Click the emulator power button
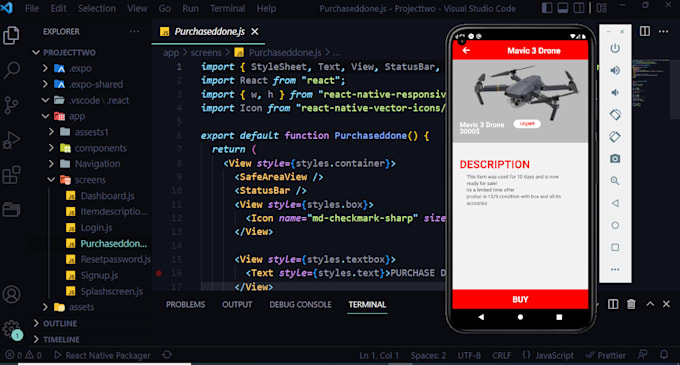Screen dimensions: 680x365 click(x=615, y=48)
